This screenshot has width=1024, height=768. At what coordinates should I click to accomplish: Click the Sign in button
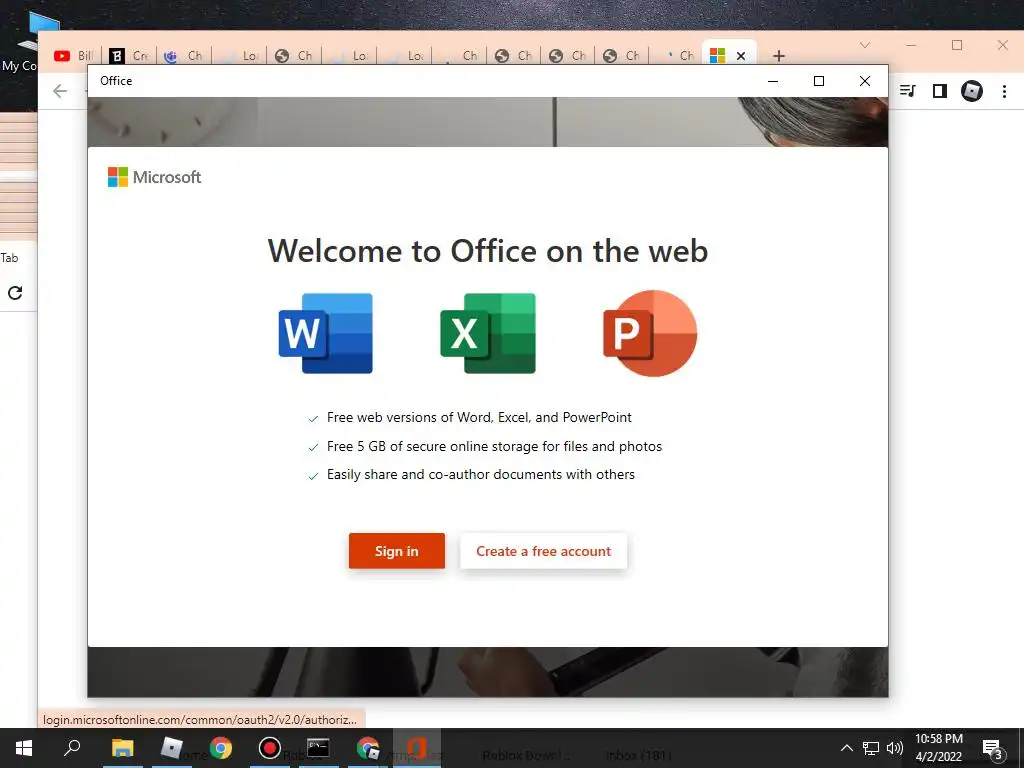click(x=396, y=551)
